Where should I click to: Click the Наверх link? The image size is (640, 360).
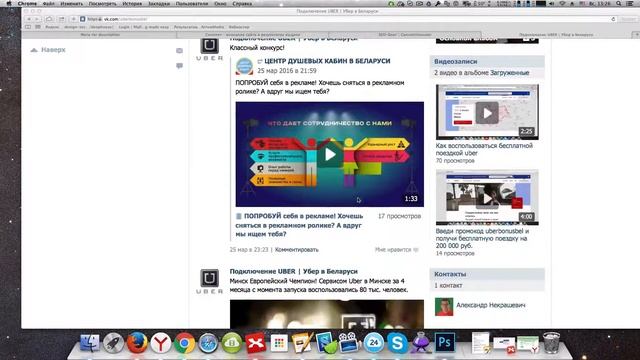click(53, 50)
